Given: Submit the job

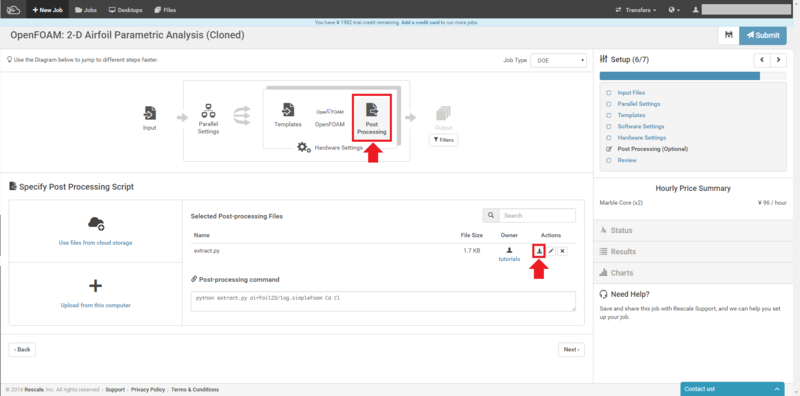Looking at the screenshot, I should [763, 35].
